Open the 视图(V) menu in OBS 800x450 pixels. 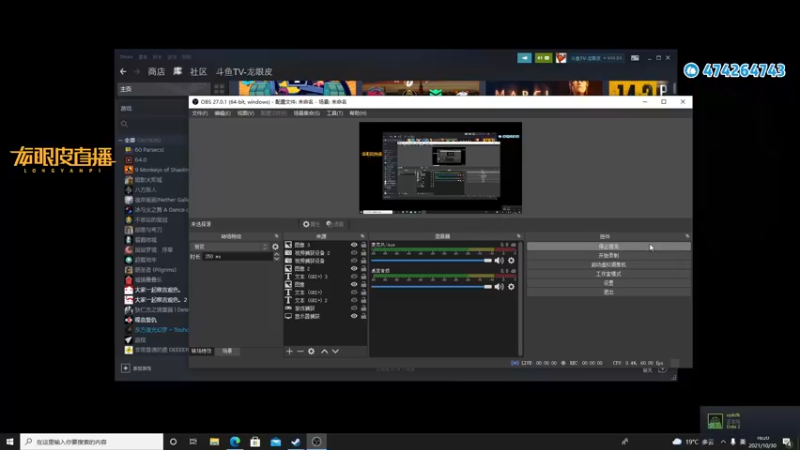245,113
